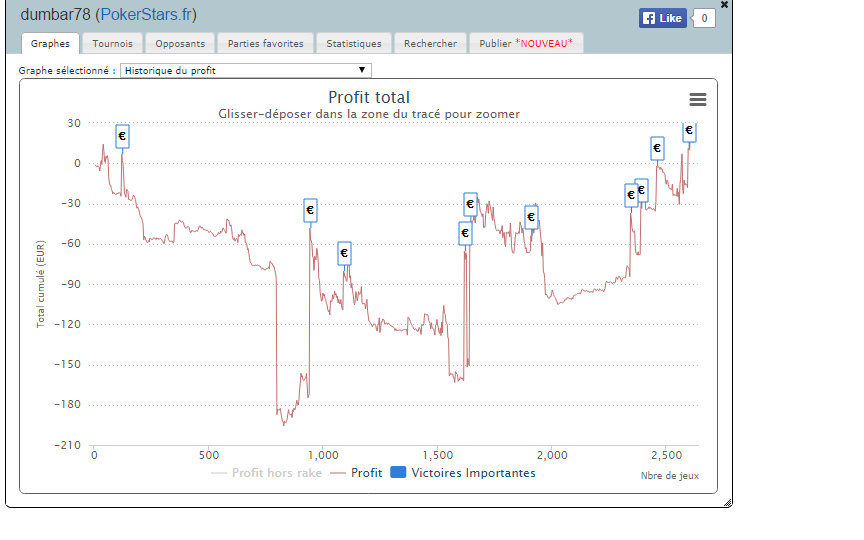Click the Glisser-déposer zoom hint subtitle

pyautogui.click(x=369, y=114)
